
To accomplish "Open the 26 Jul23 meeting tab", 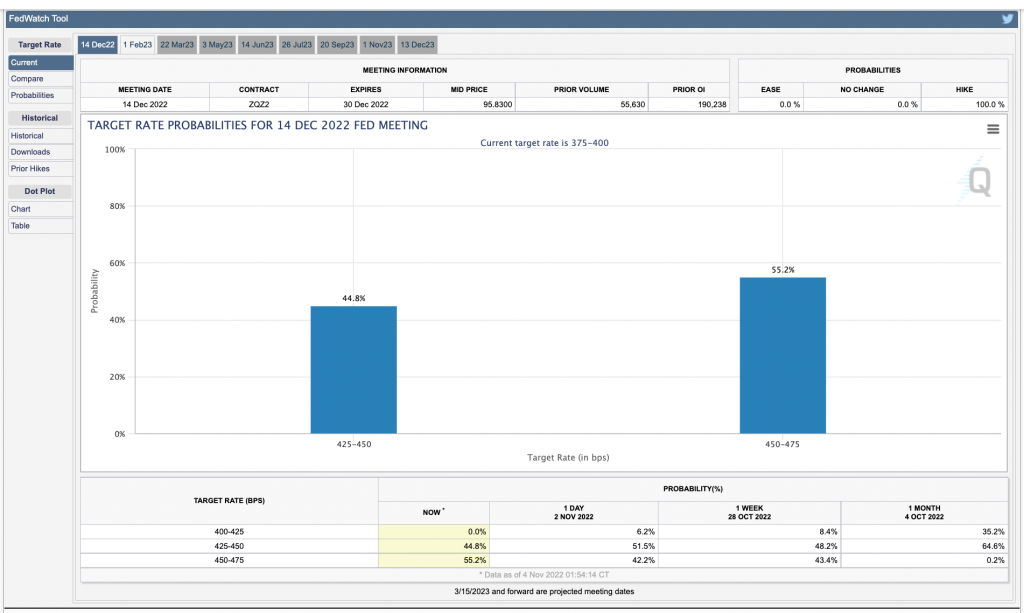I will [x=297, y=45].
